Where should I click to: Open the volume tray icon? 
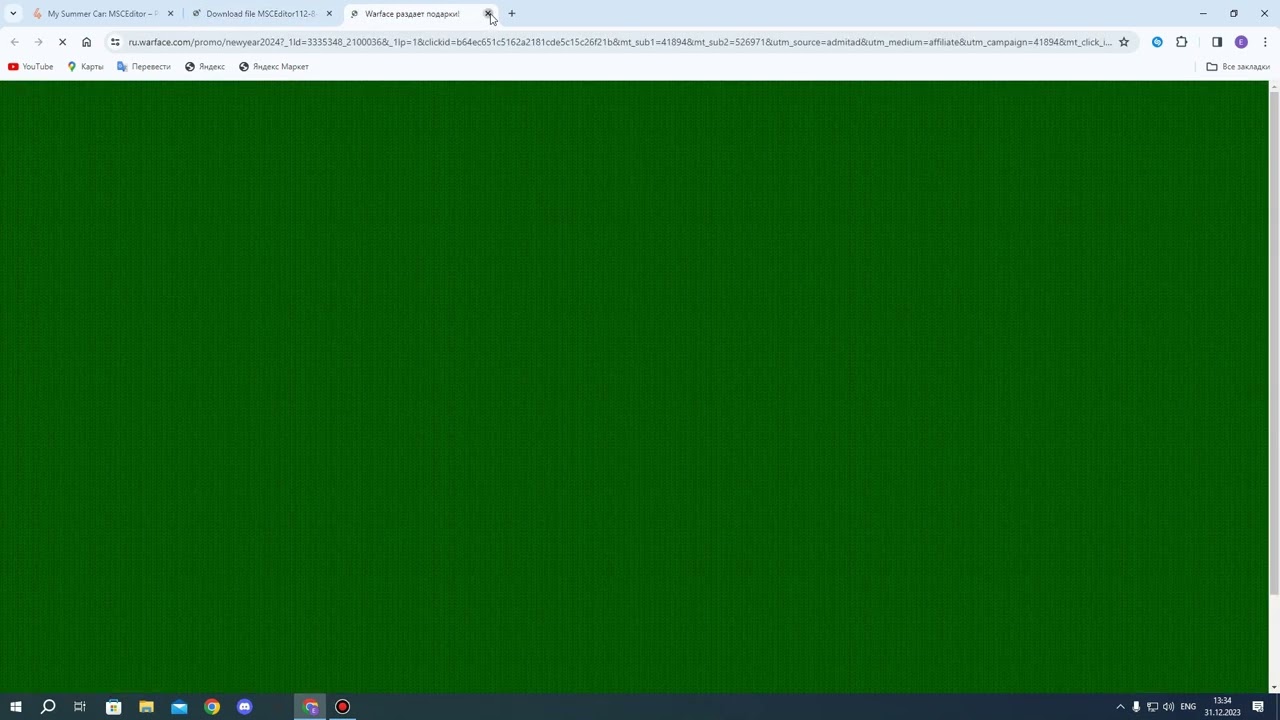coord(1168,707)
